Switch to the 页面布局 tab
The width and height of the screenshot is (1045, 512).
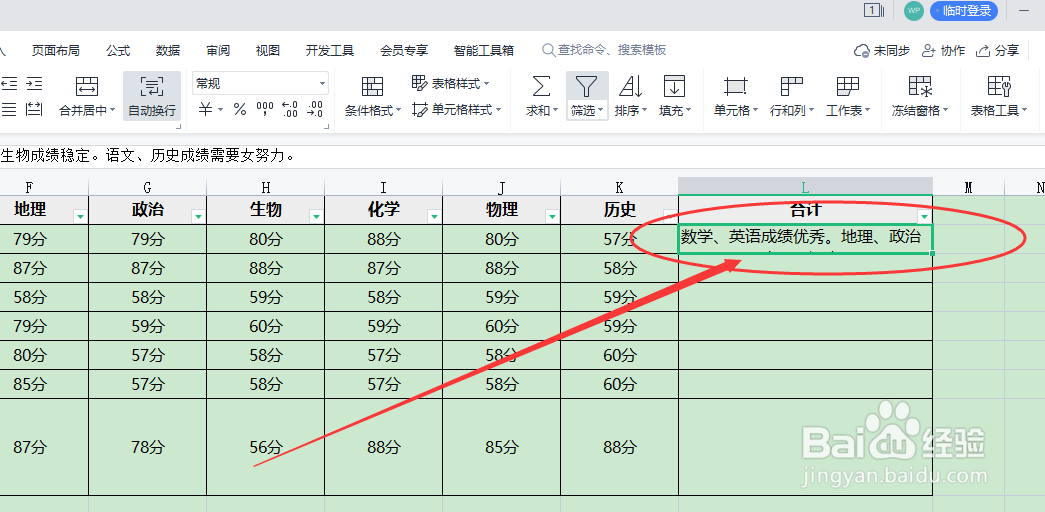(x=55, y=50)
